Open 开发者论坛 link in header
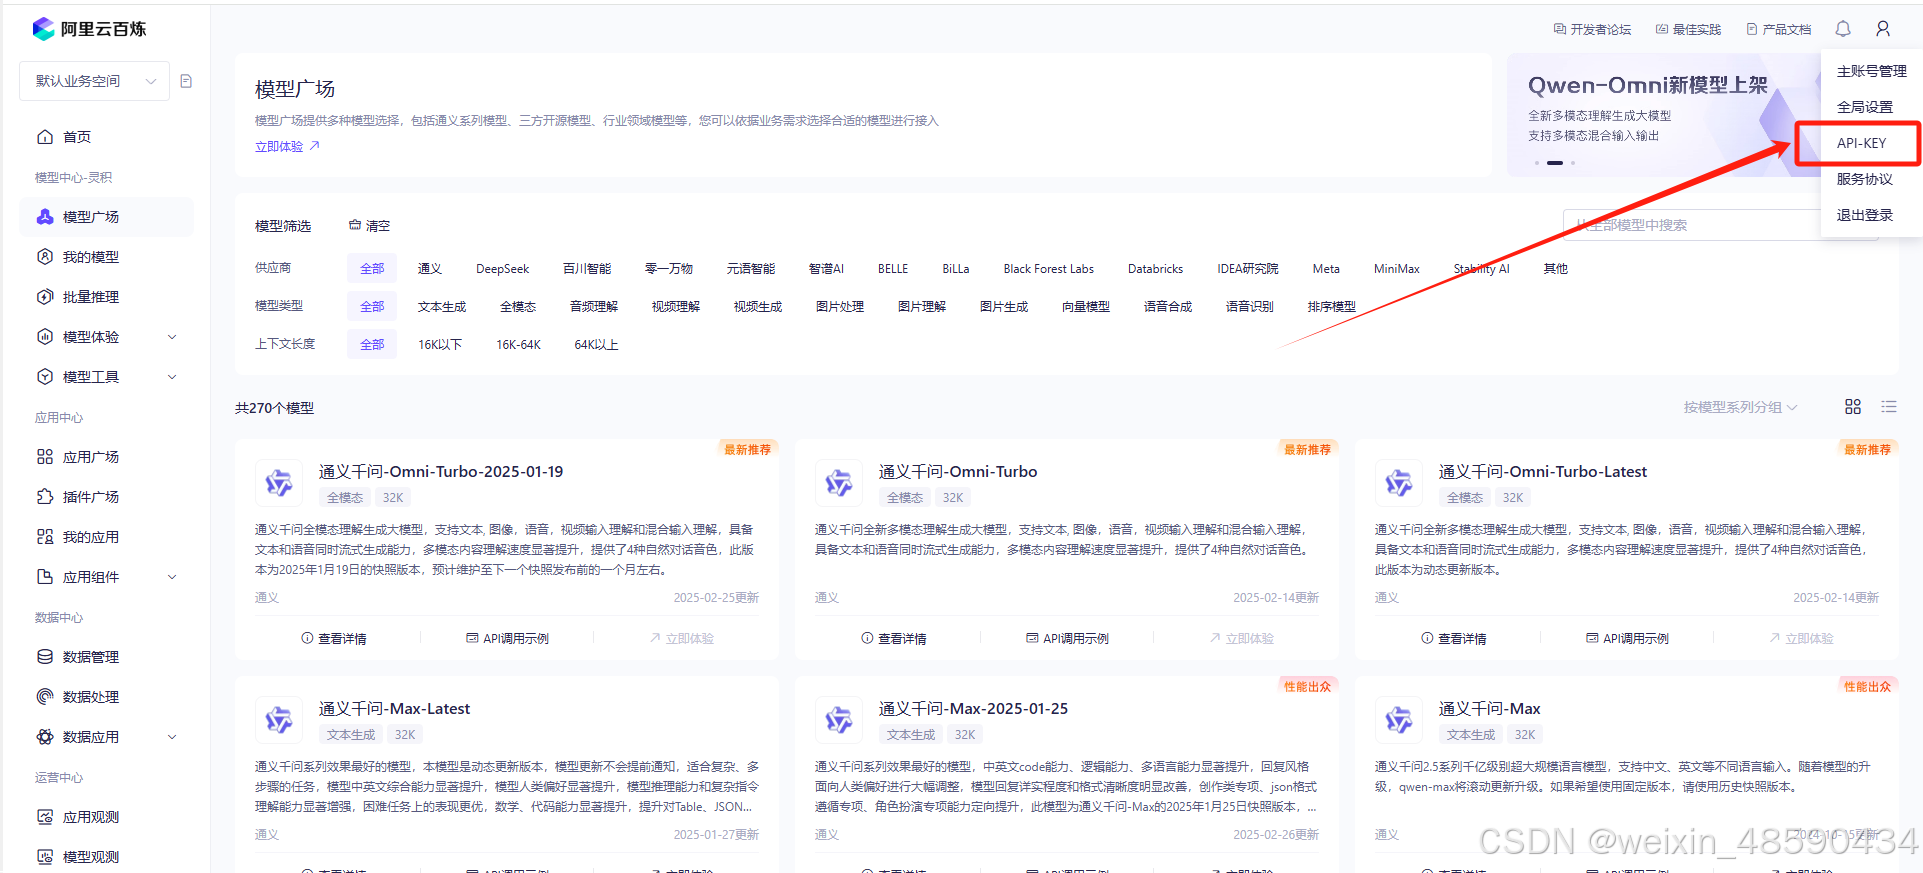Image resolution: width=1923 pixels, height=873 pixels. 1592,30
